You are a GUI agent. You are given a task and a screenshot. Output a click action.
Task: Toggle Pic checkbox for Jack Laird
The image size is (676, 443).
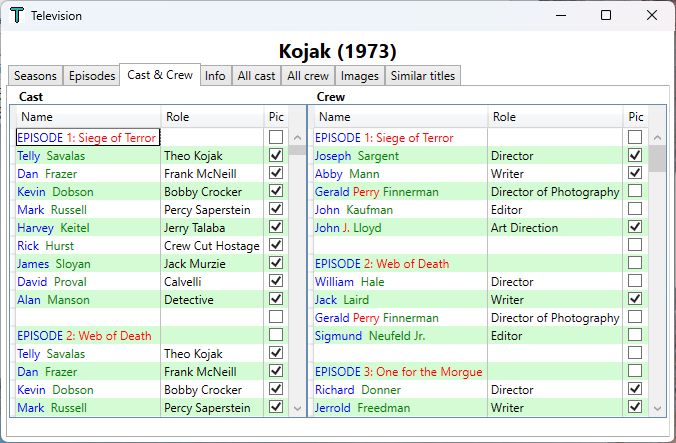(x=635, y=299)
